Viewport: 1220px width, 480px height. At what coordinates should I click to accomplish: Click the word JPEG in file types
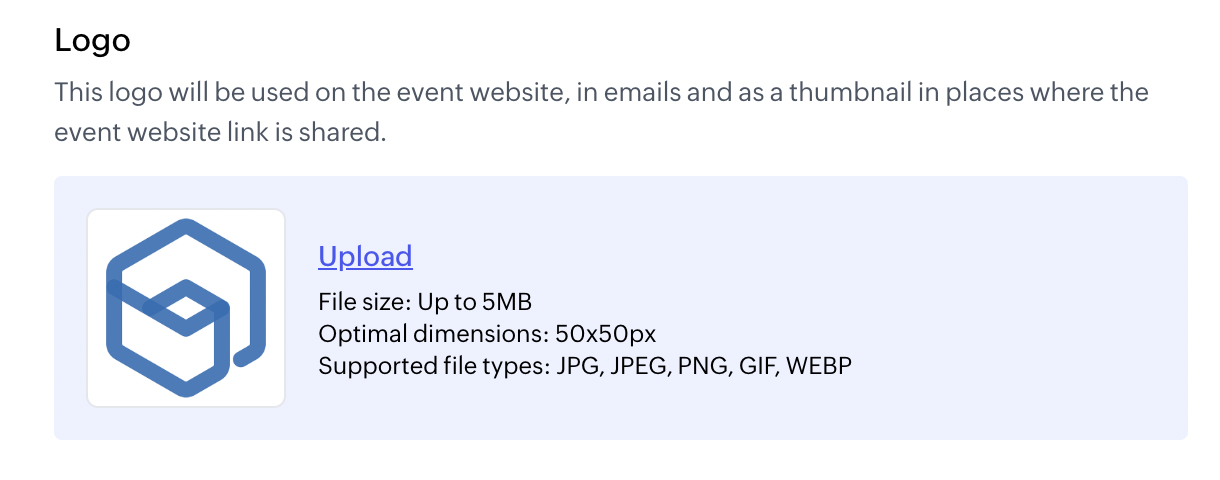[x=639, y=366]
